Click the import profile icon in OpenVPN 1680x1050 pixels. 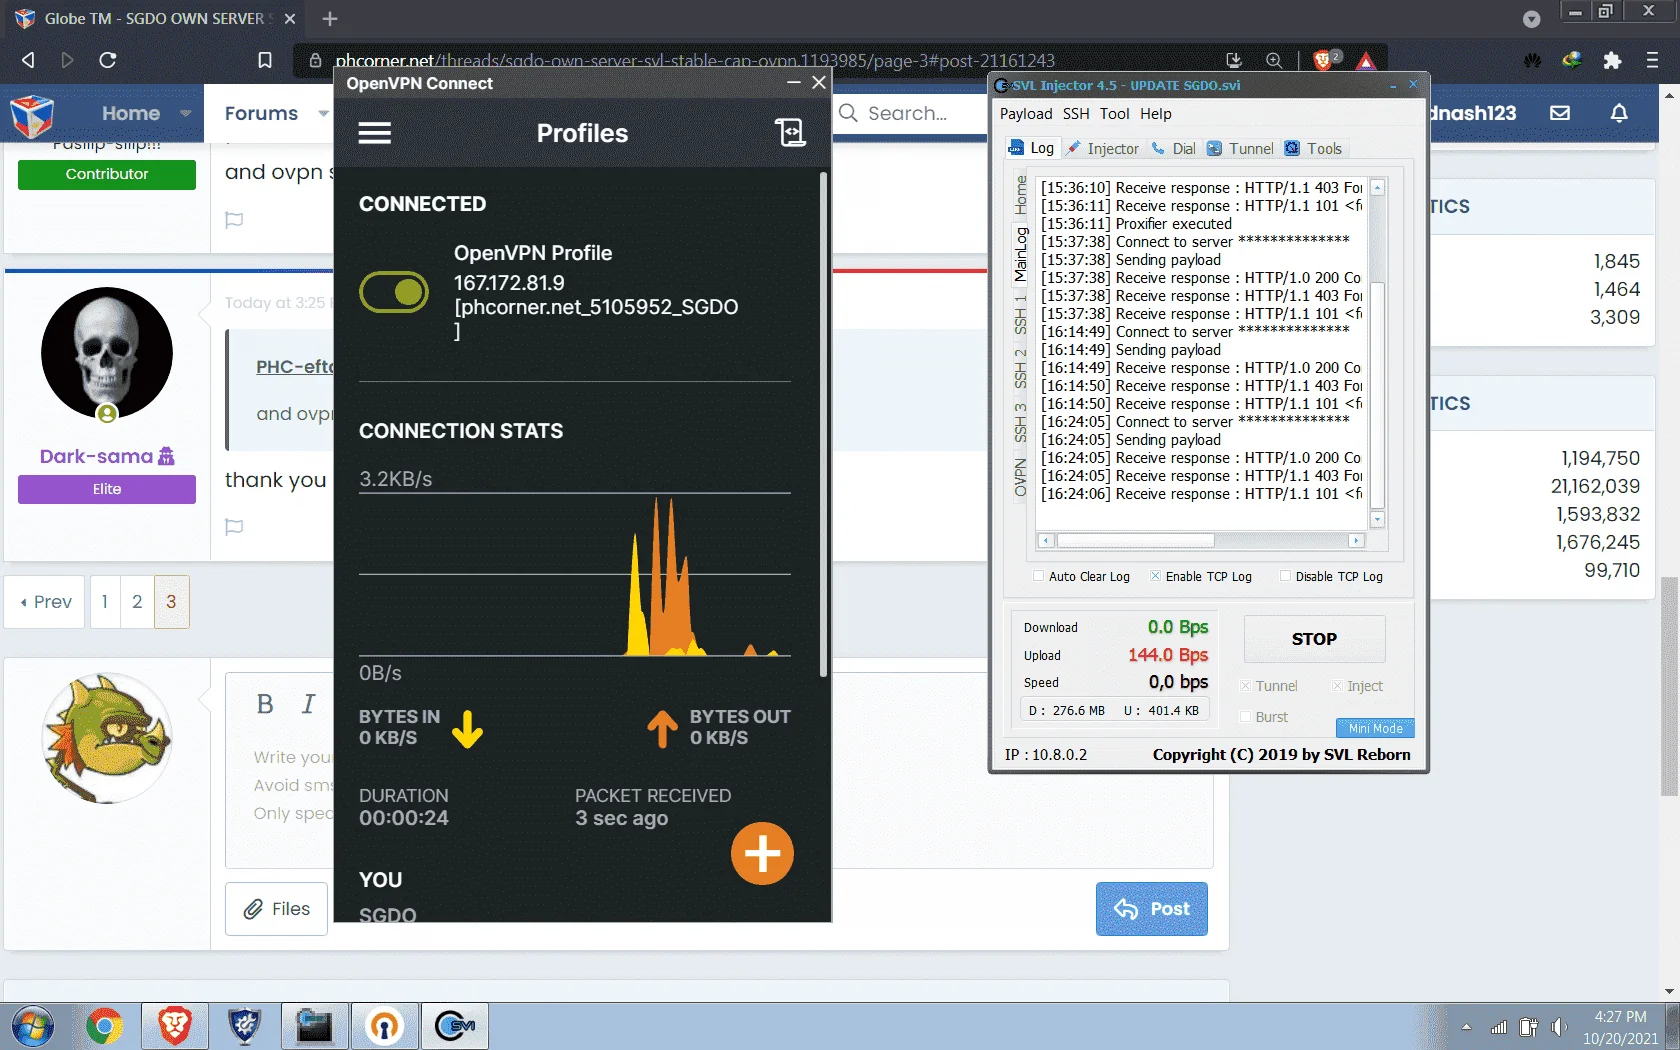[790, 132]
